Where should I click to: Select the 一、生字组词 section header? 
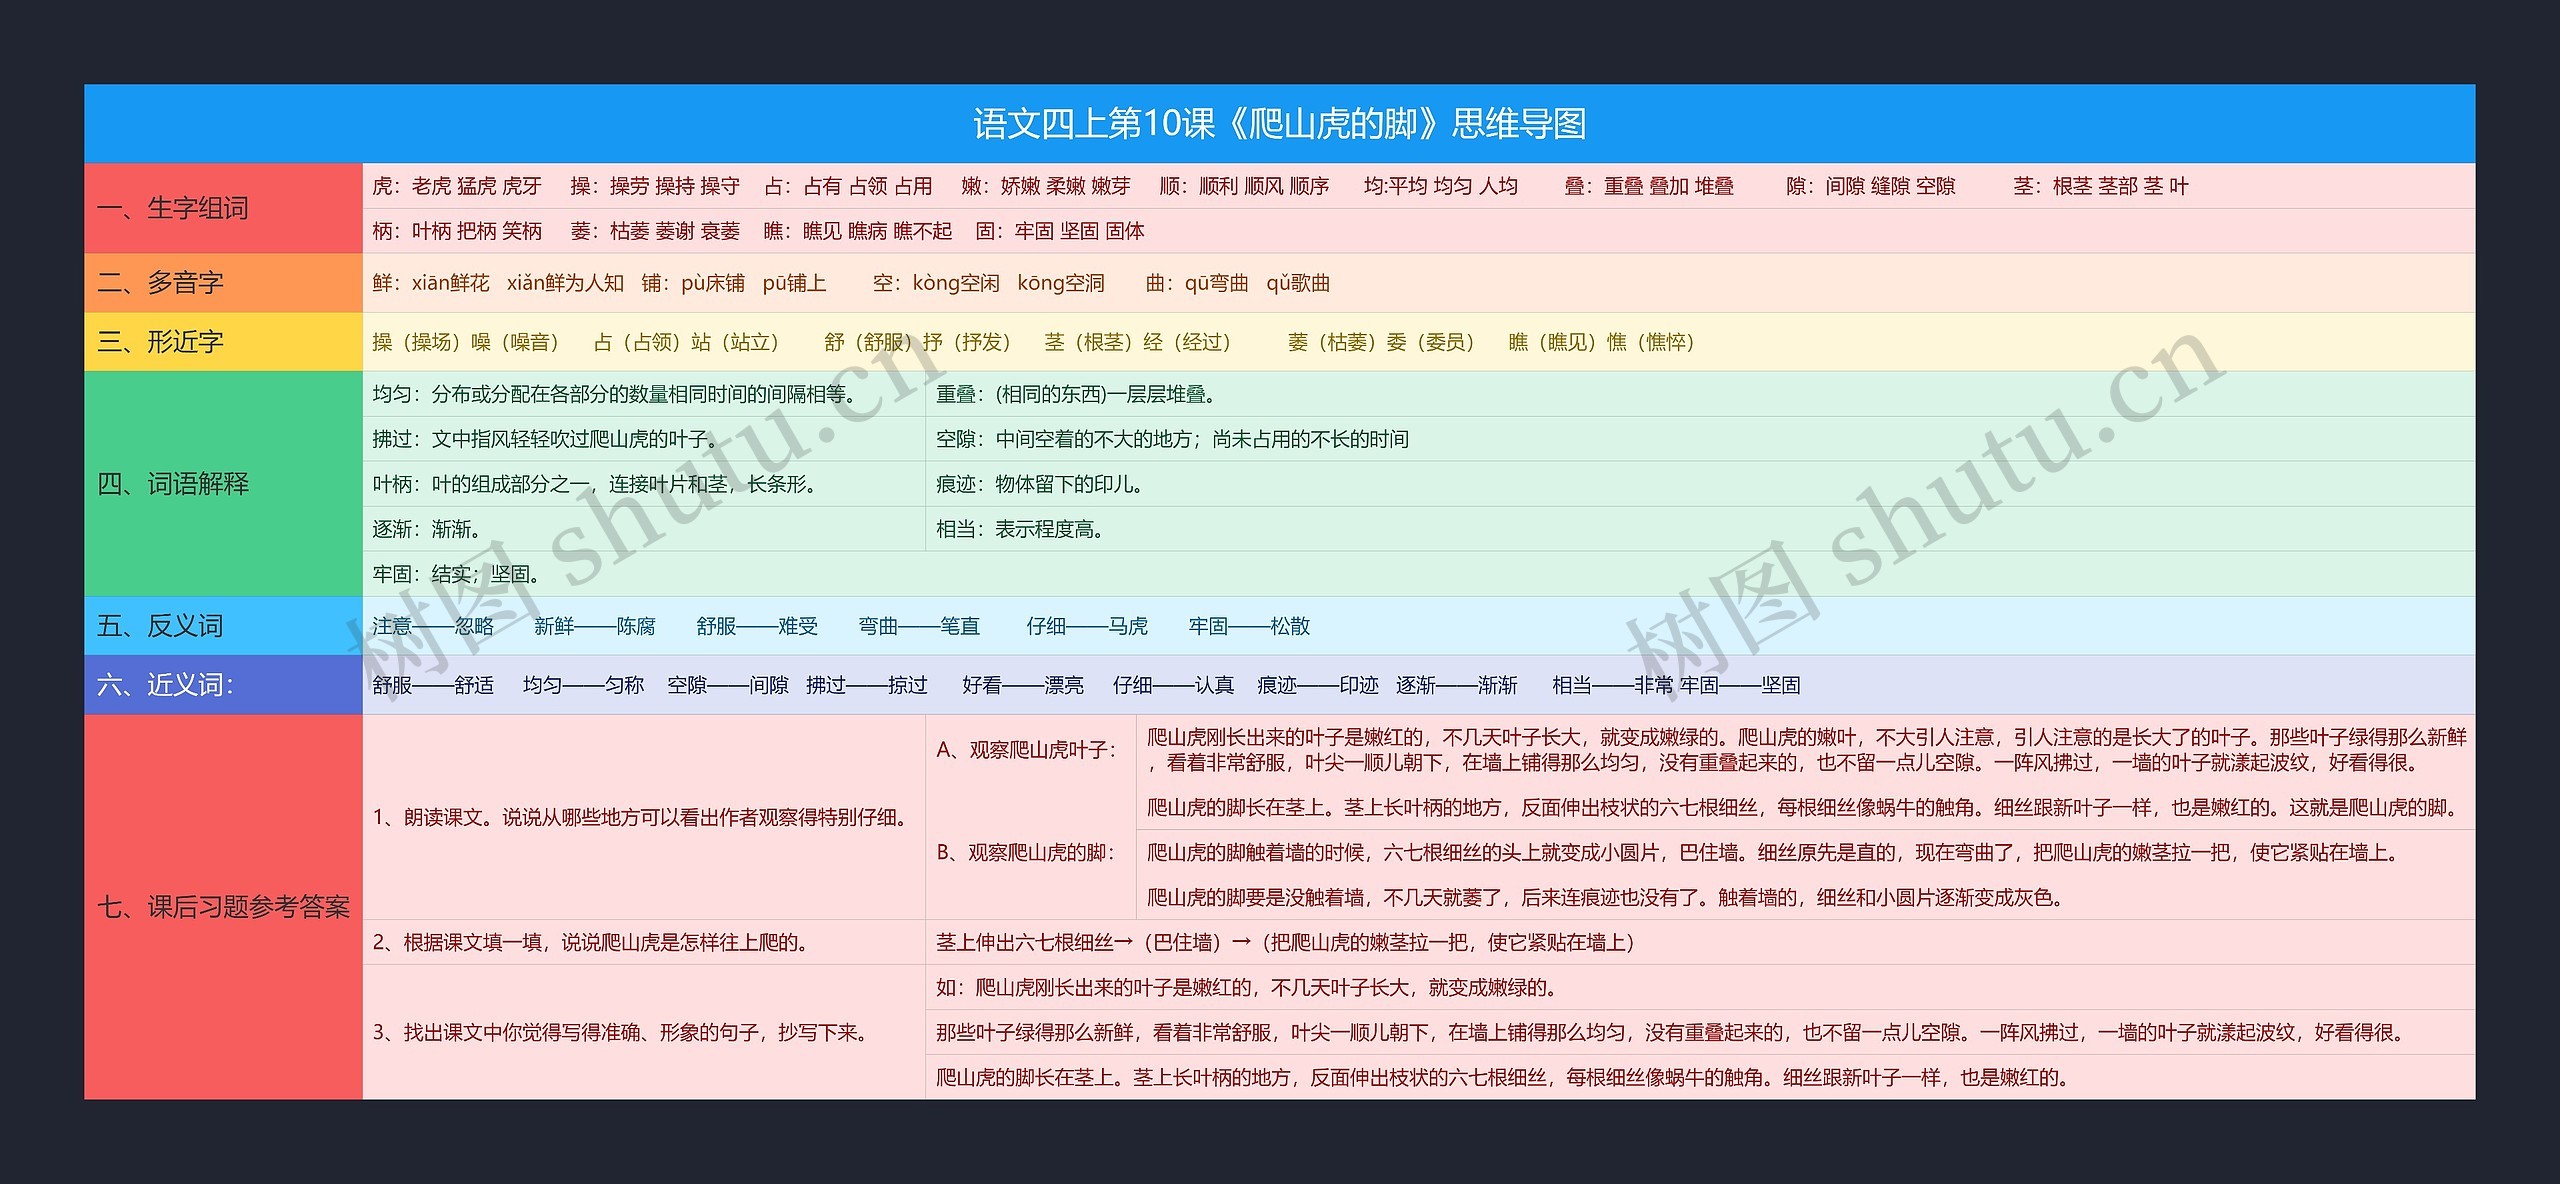[x=223, y=208]
